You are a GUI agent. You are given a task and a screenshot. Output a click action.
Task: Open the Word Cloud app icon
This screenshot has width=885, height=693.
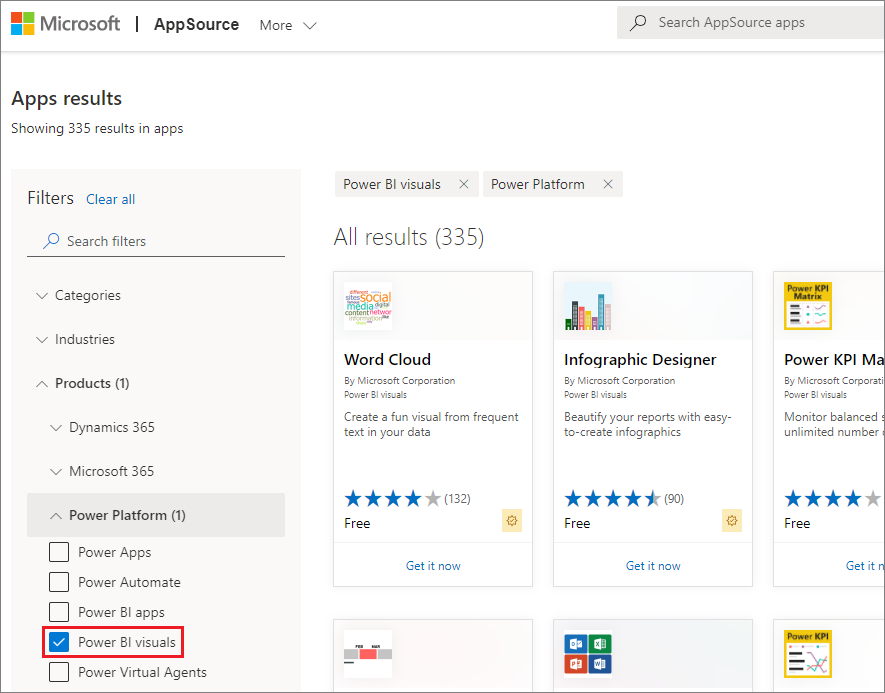(x=368, y=306)
